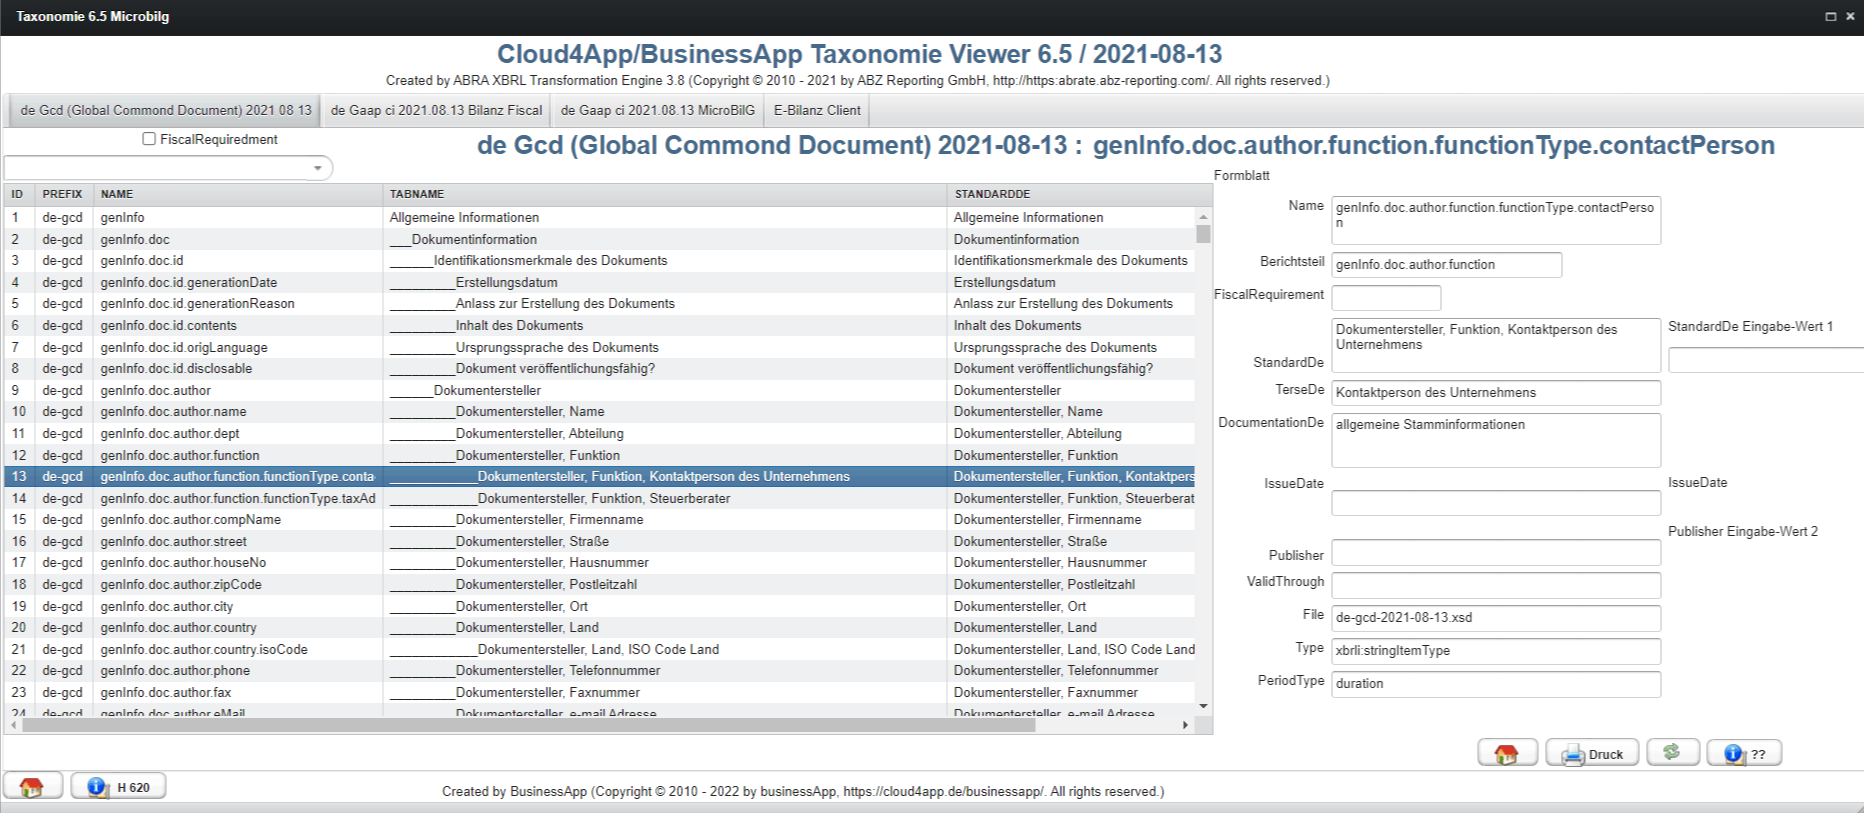Click the FiscalRequirement input field
Viewport: 1864px width, 813px height.
click(1386, 298)
